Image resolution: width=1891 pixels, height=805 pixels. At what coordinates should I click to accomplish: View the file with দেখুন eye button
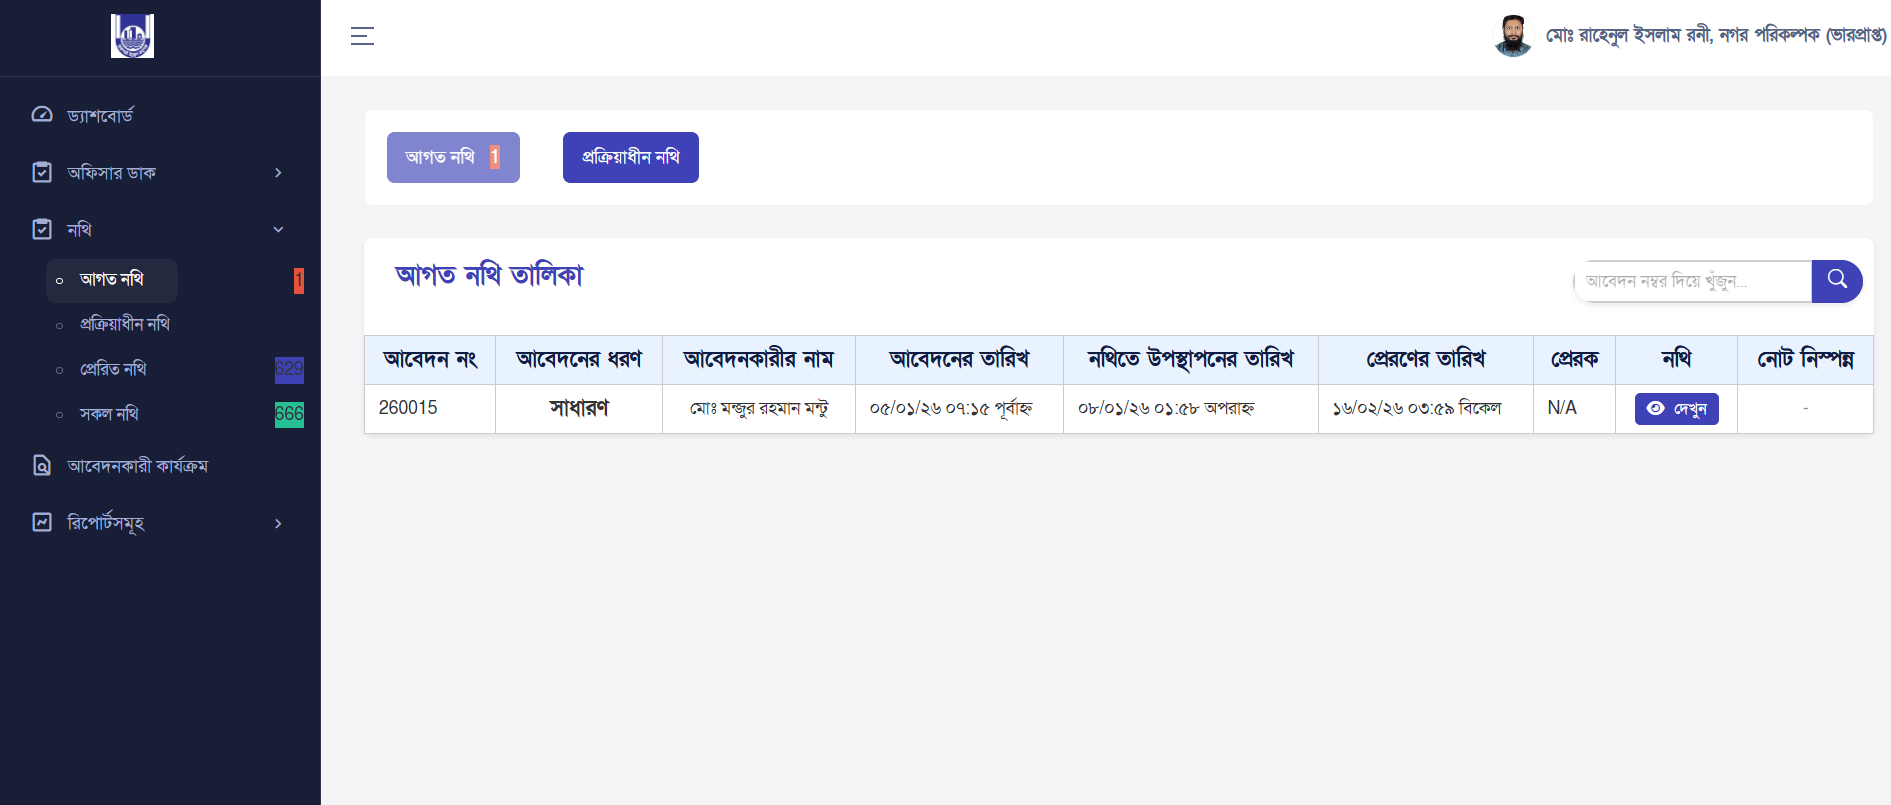click(x=1676, y=409)
